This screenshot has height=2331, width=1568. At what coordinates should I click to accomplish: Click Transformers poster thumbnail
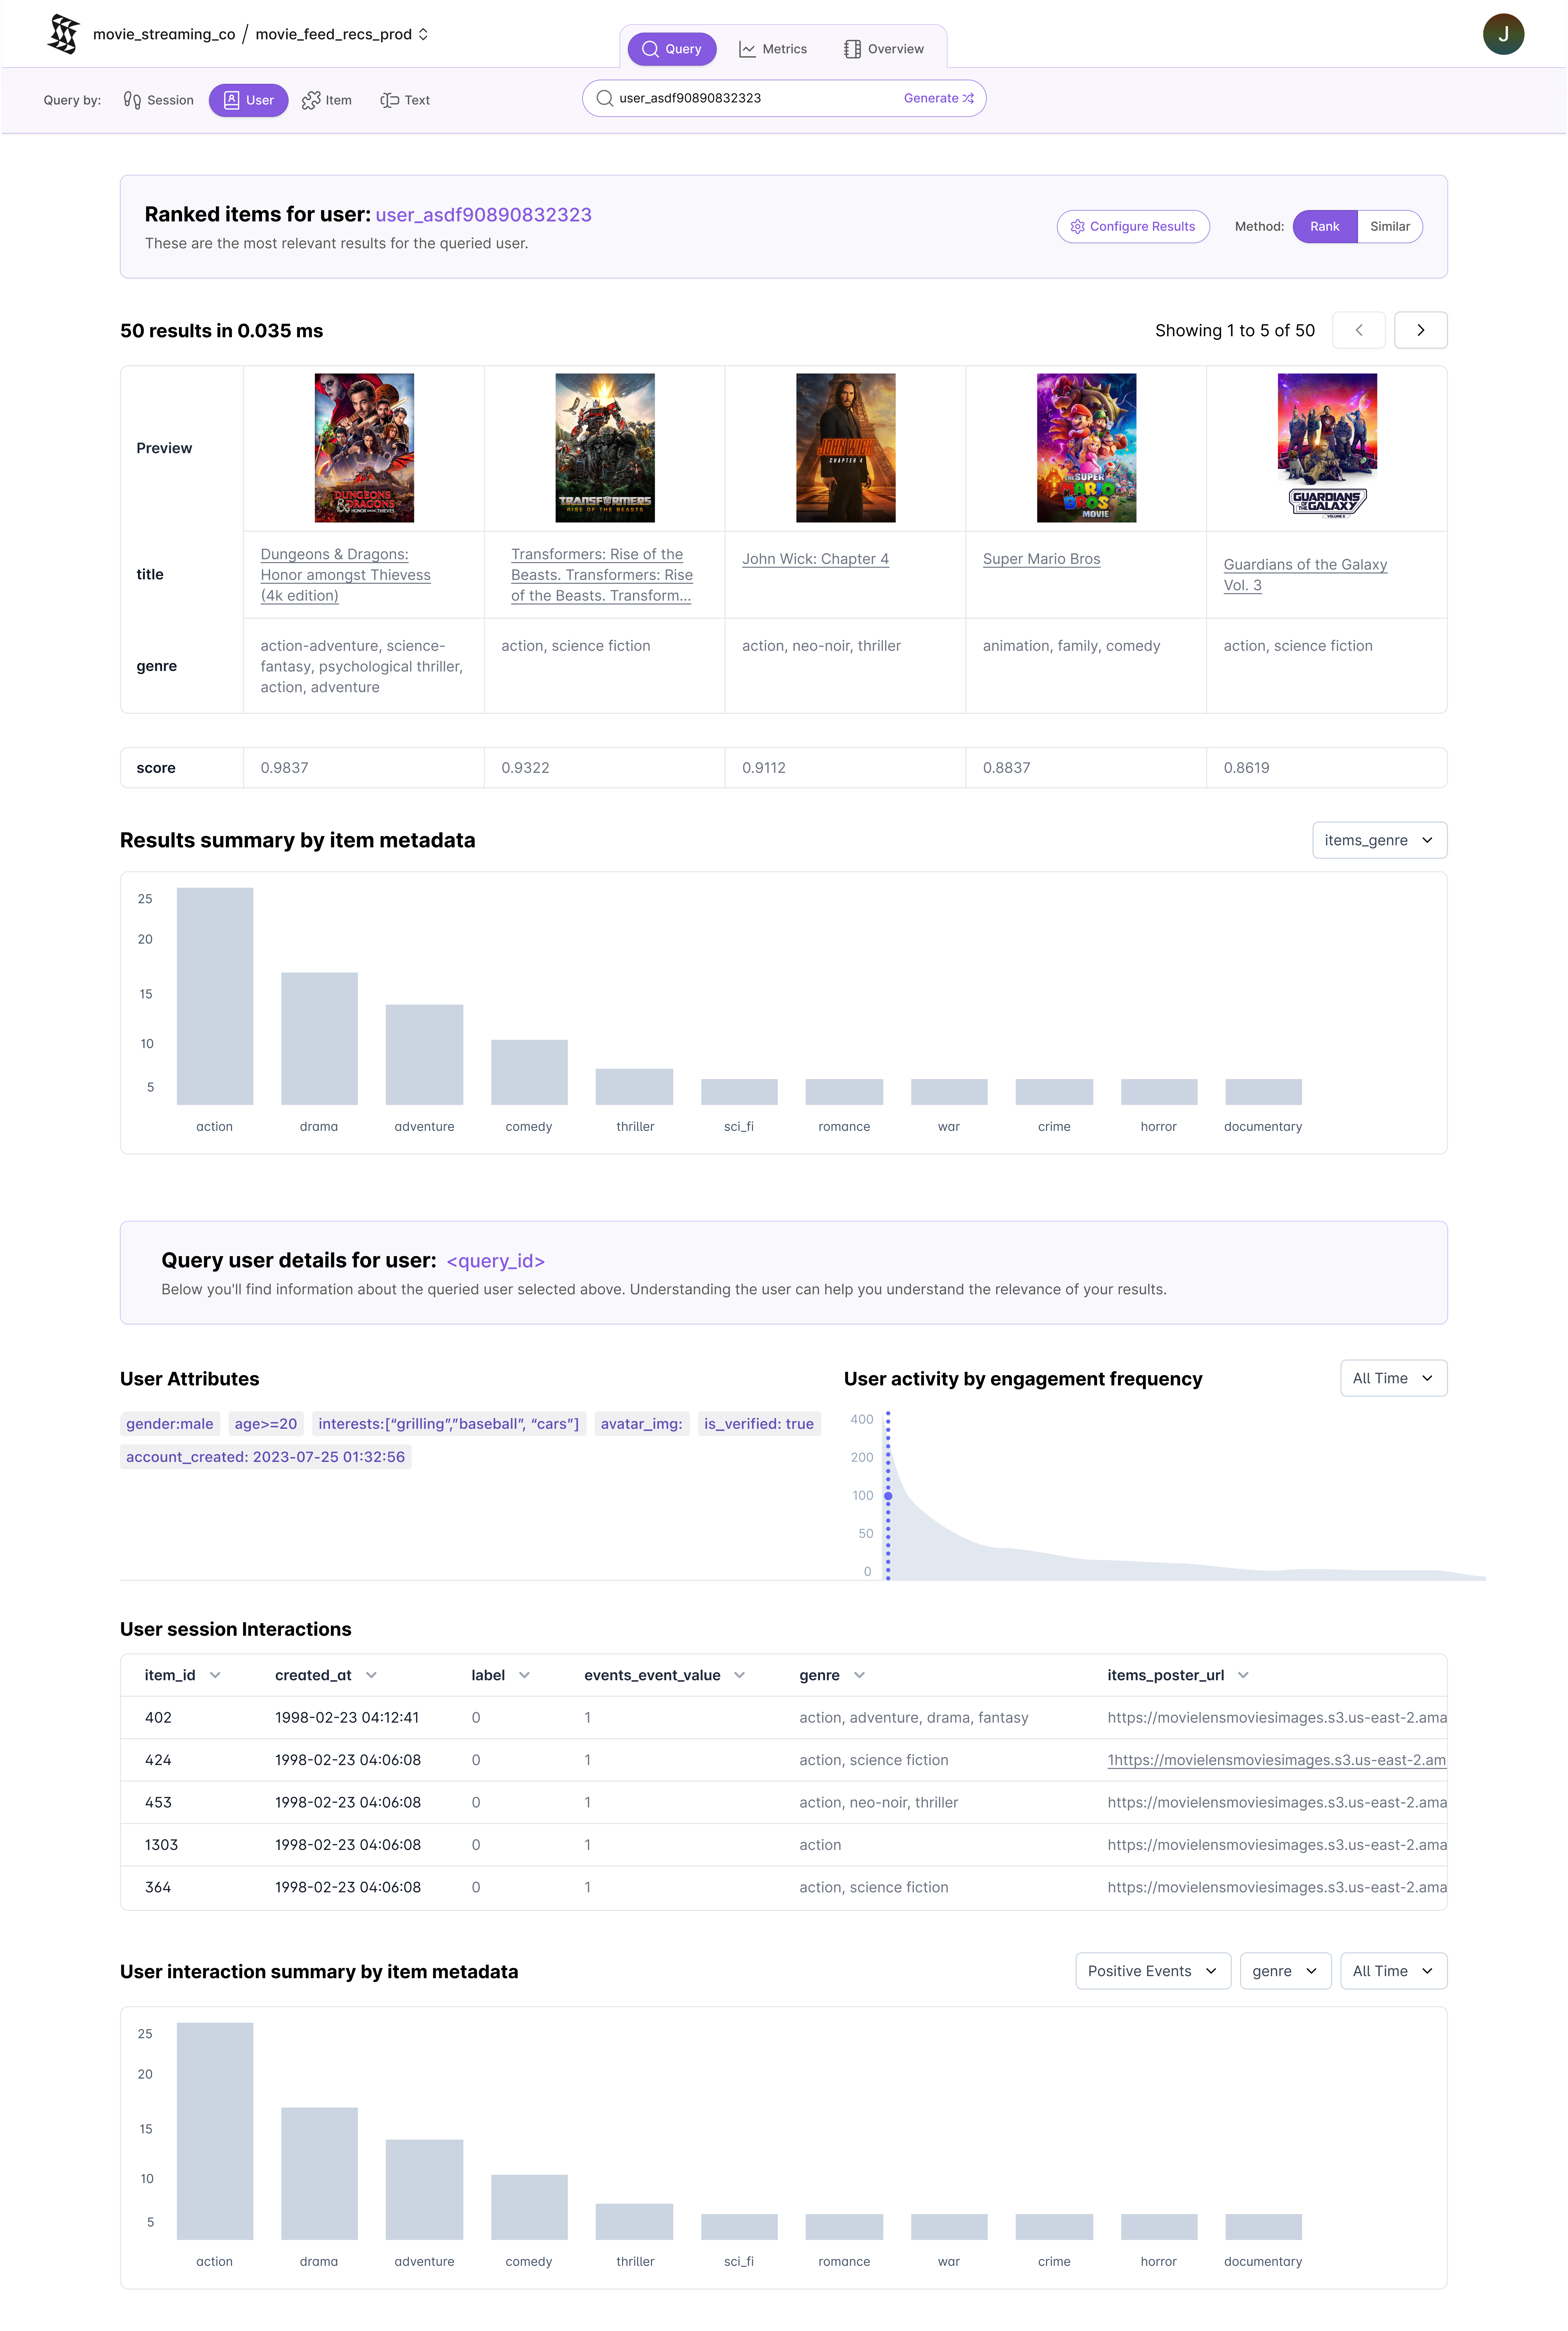605,448
